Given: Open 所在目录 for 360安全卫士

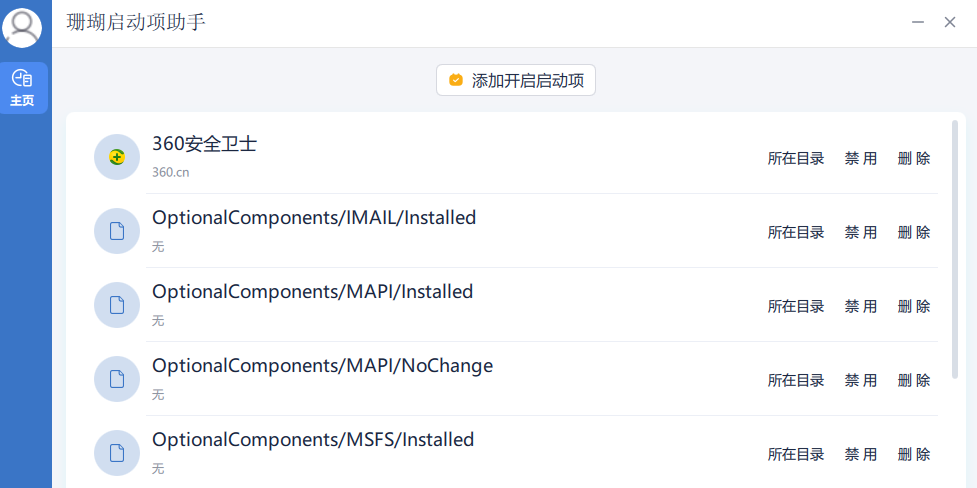Looking at the screenshot, I should point(796,158).
